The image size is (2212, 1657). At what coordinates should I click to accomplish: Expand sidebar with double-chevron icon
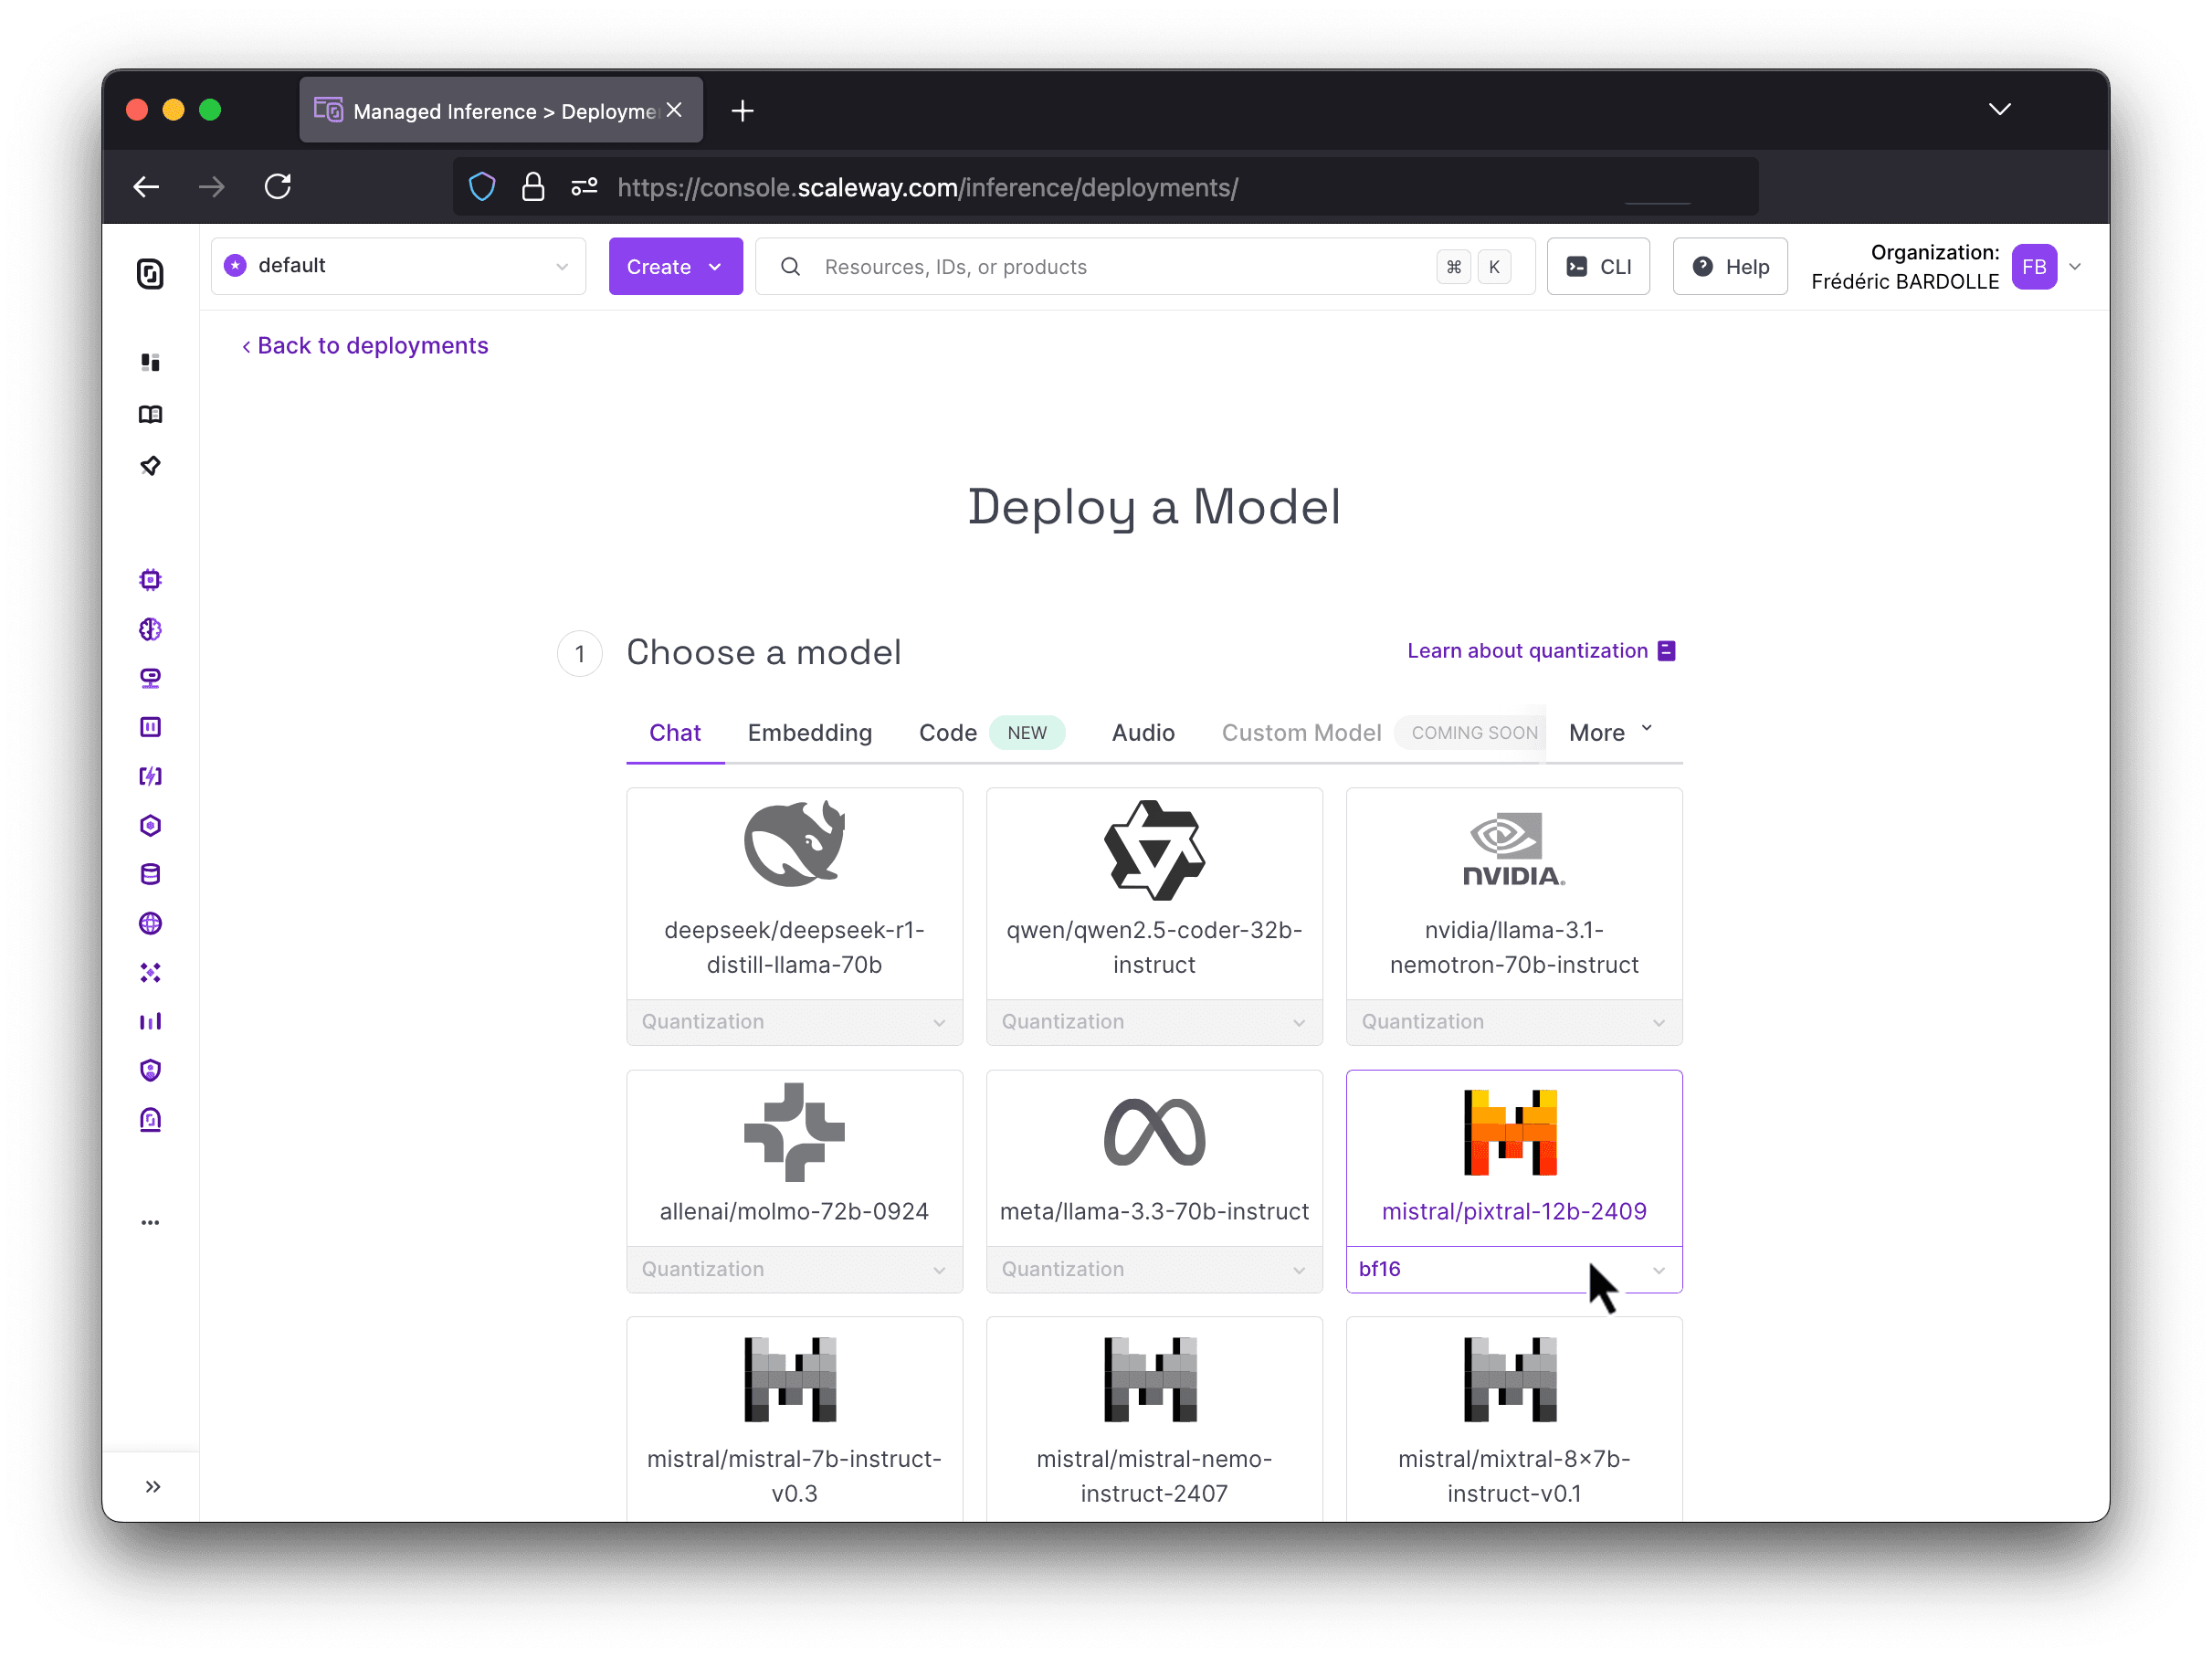152,1486
